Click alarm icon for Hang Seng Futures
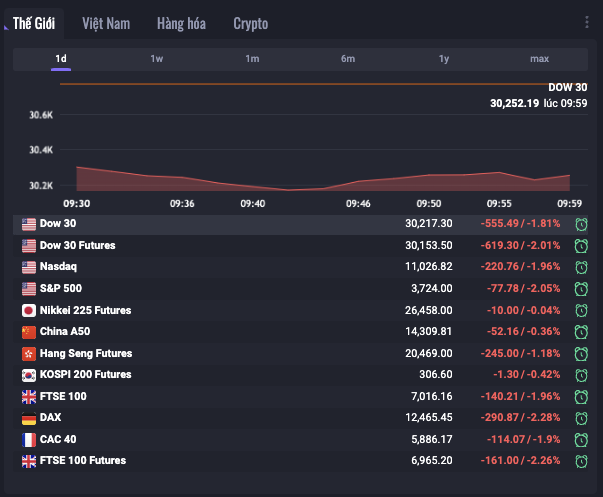The height and width of the screenshot is (497, 603). (x=581, y=353)
